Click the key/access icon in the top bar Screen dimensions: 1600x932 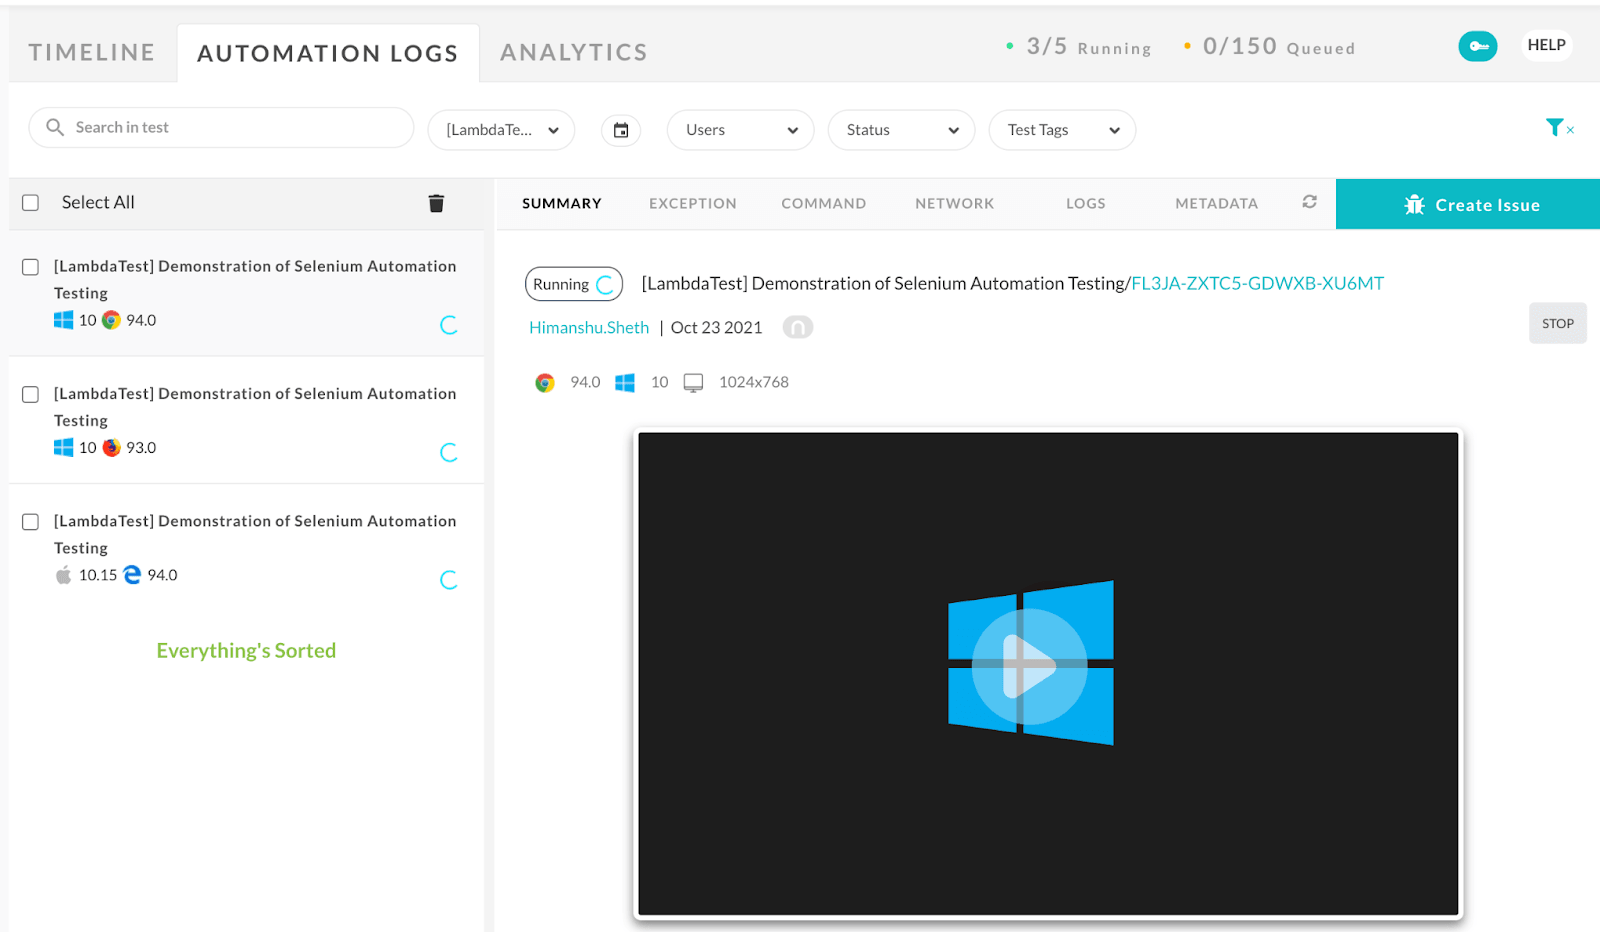coord(1478,46)
